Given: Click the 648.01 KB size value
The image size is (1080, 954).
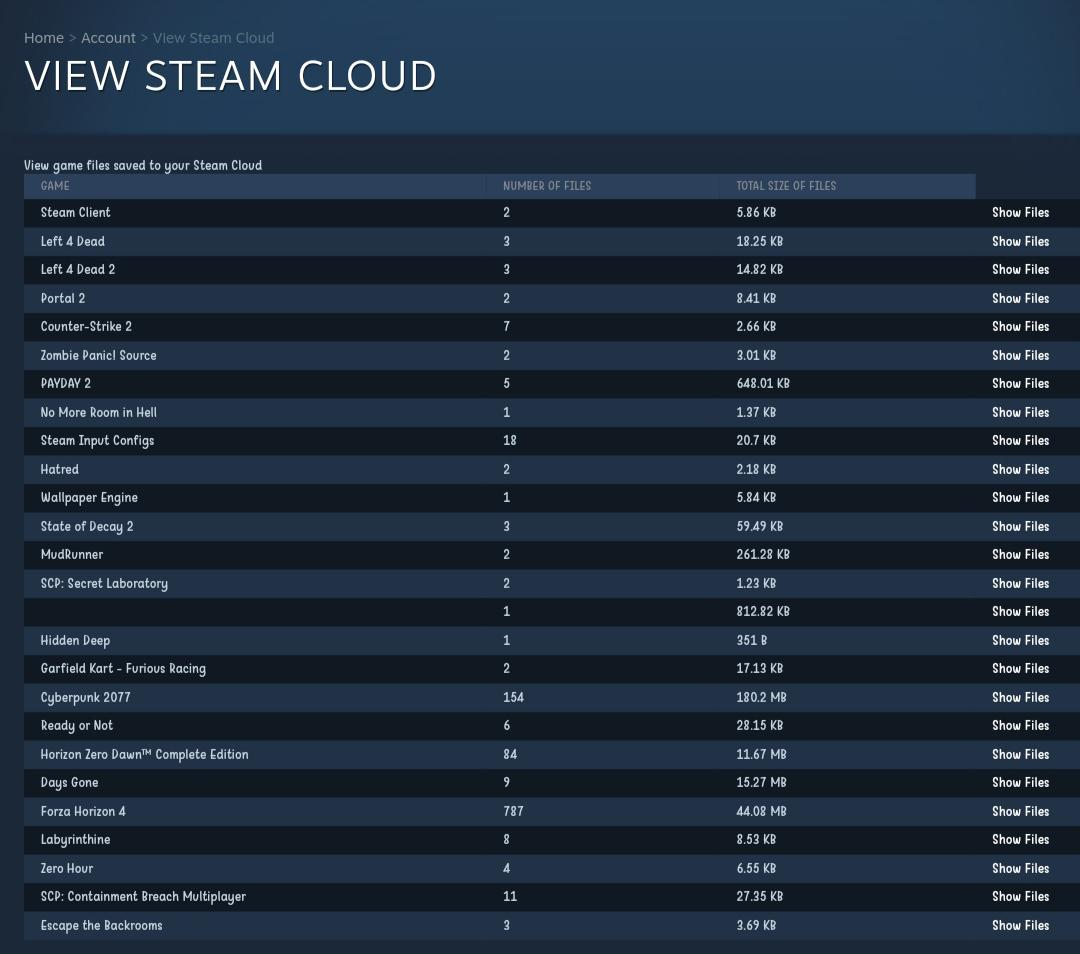Looking at the screenshot, I should [763, 384].
